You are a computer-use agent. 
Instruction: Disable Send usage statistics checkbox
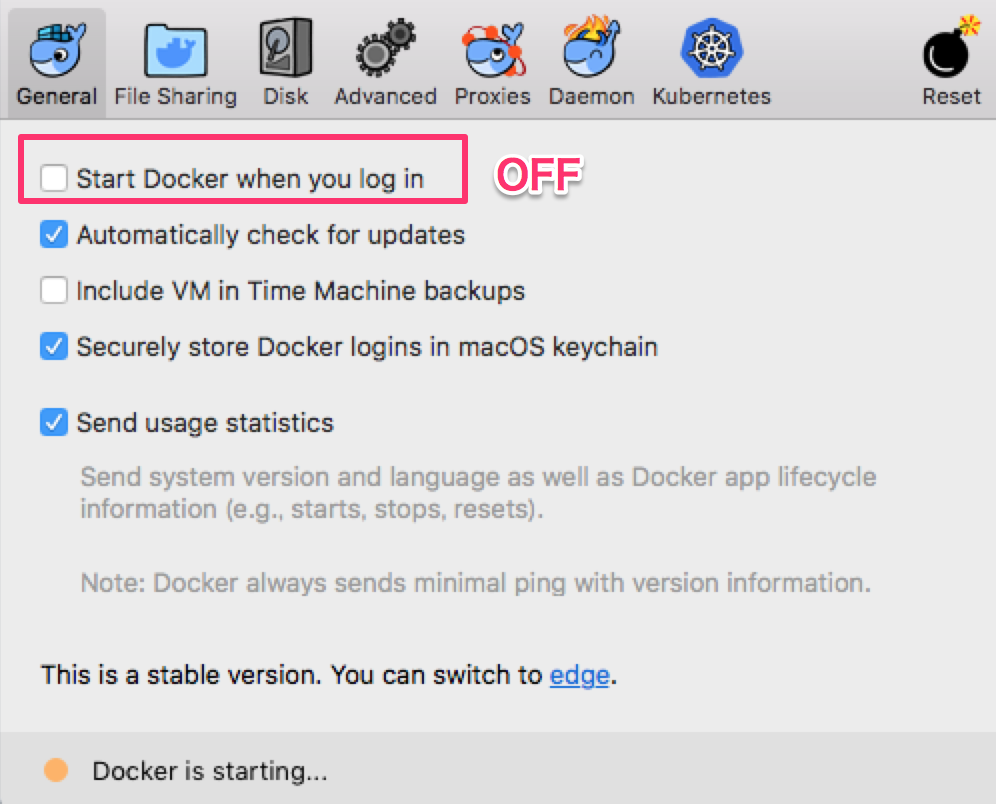coord(54,422)
